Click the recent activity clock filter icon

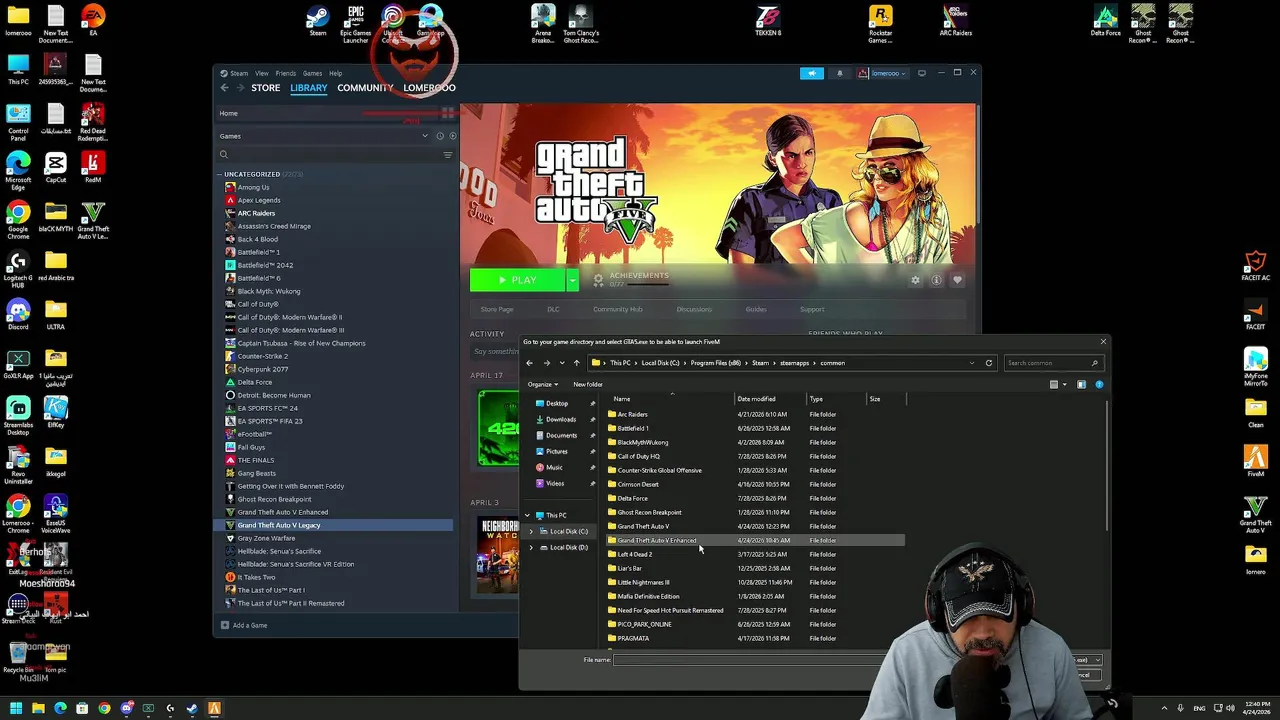pos(440,136)
